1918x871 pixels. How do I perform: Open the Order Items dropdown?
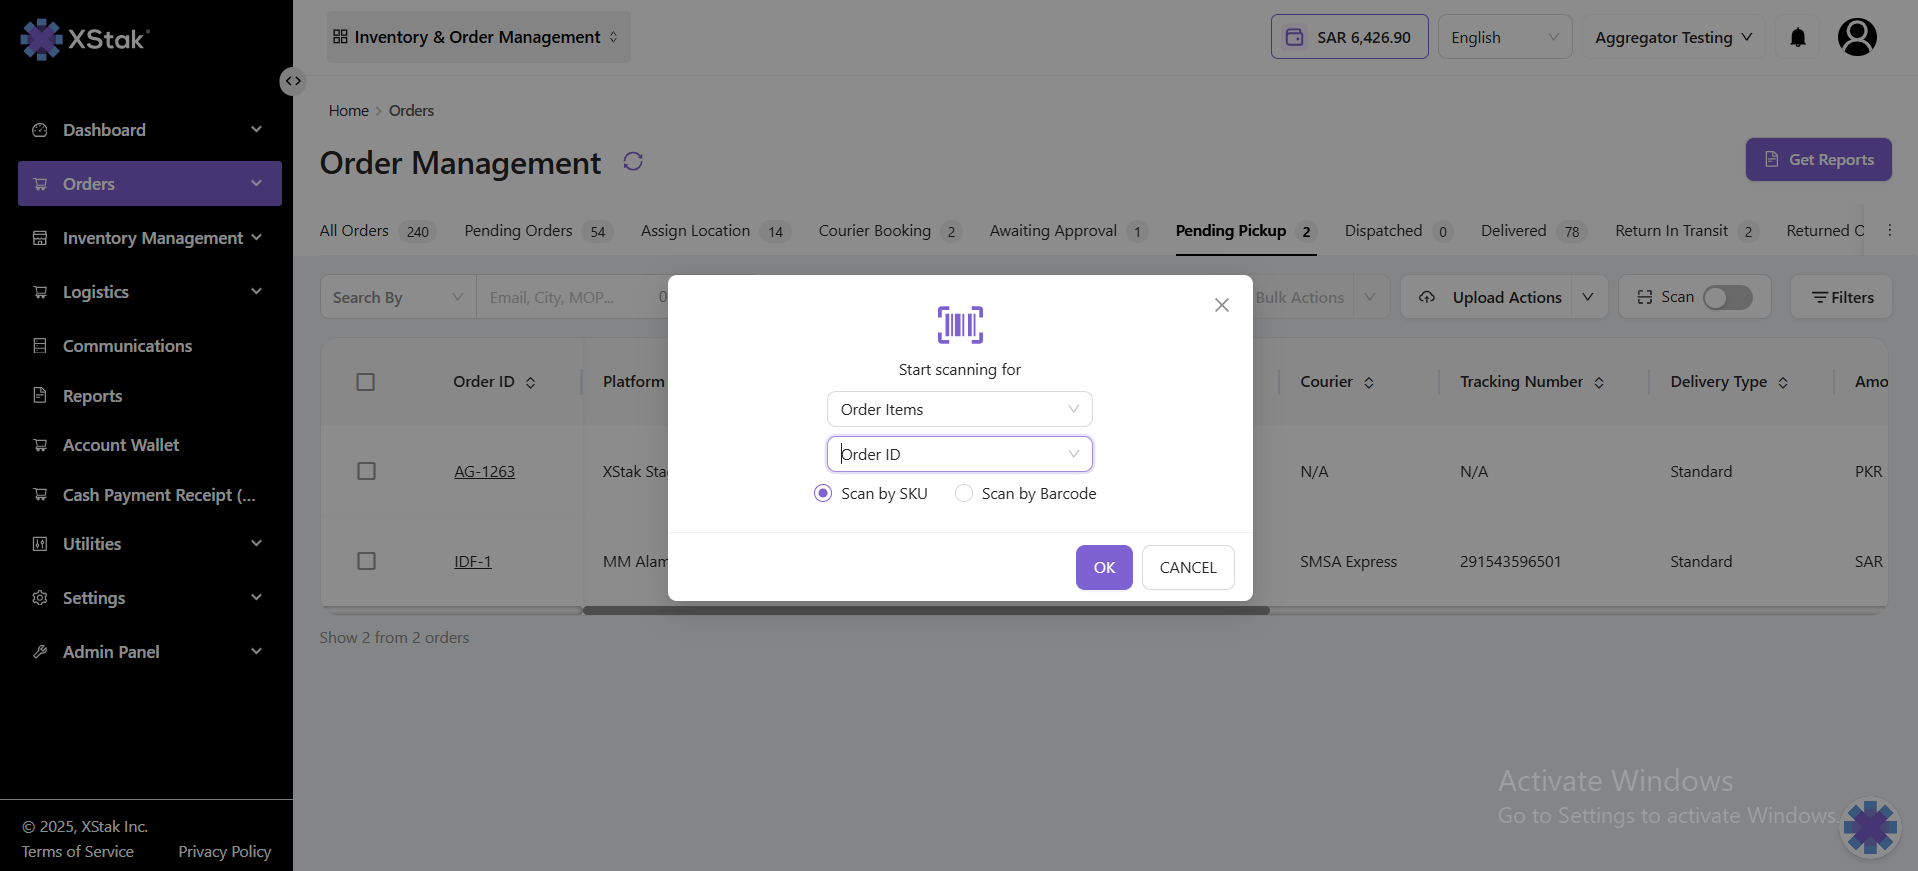(x=959, y=409)
